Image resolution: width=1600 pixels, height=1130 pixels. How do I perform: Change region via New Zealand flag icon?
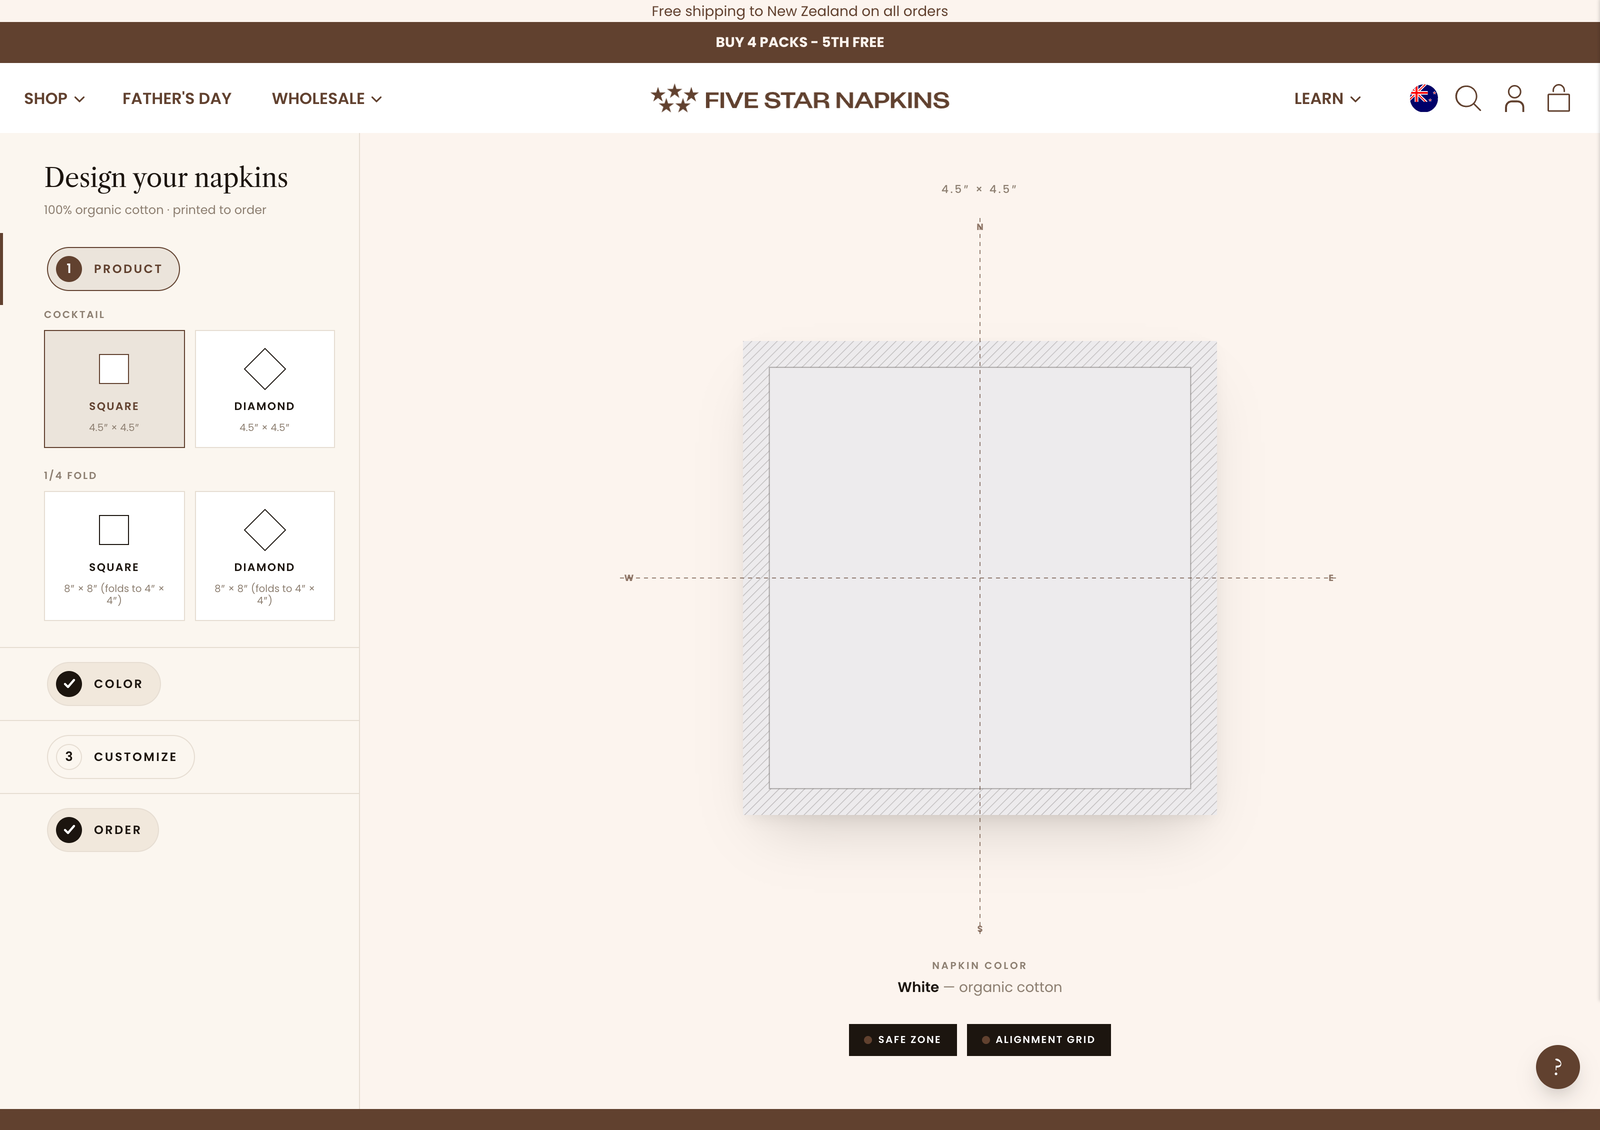click(x=1423, y=98)
